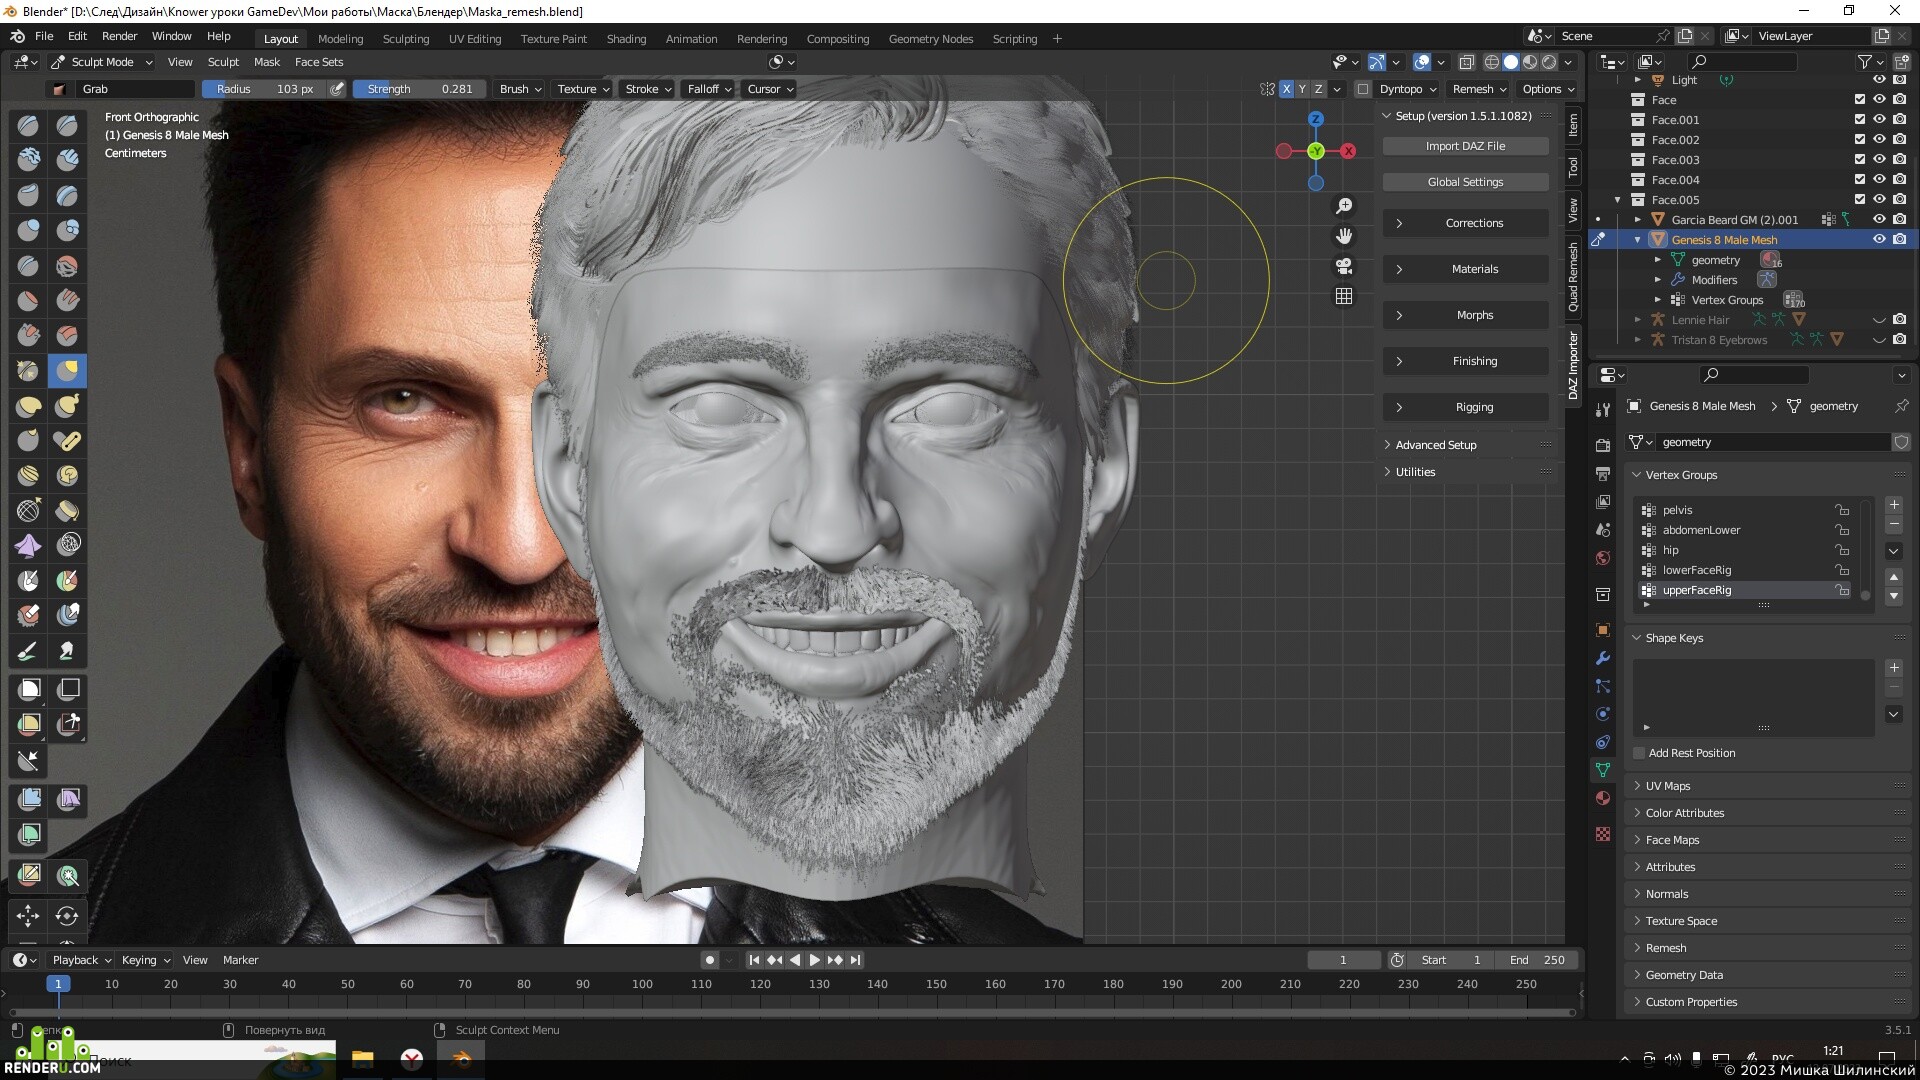Expand the Morphs panel

[1465, 315]
